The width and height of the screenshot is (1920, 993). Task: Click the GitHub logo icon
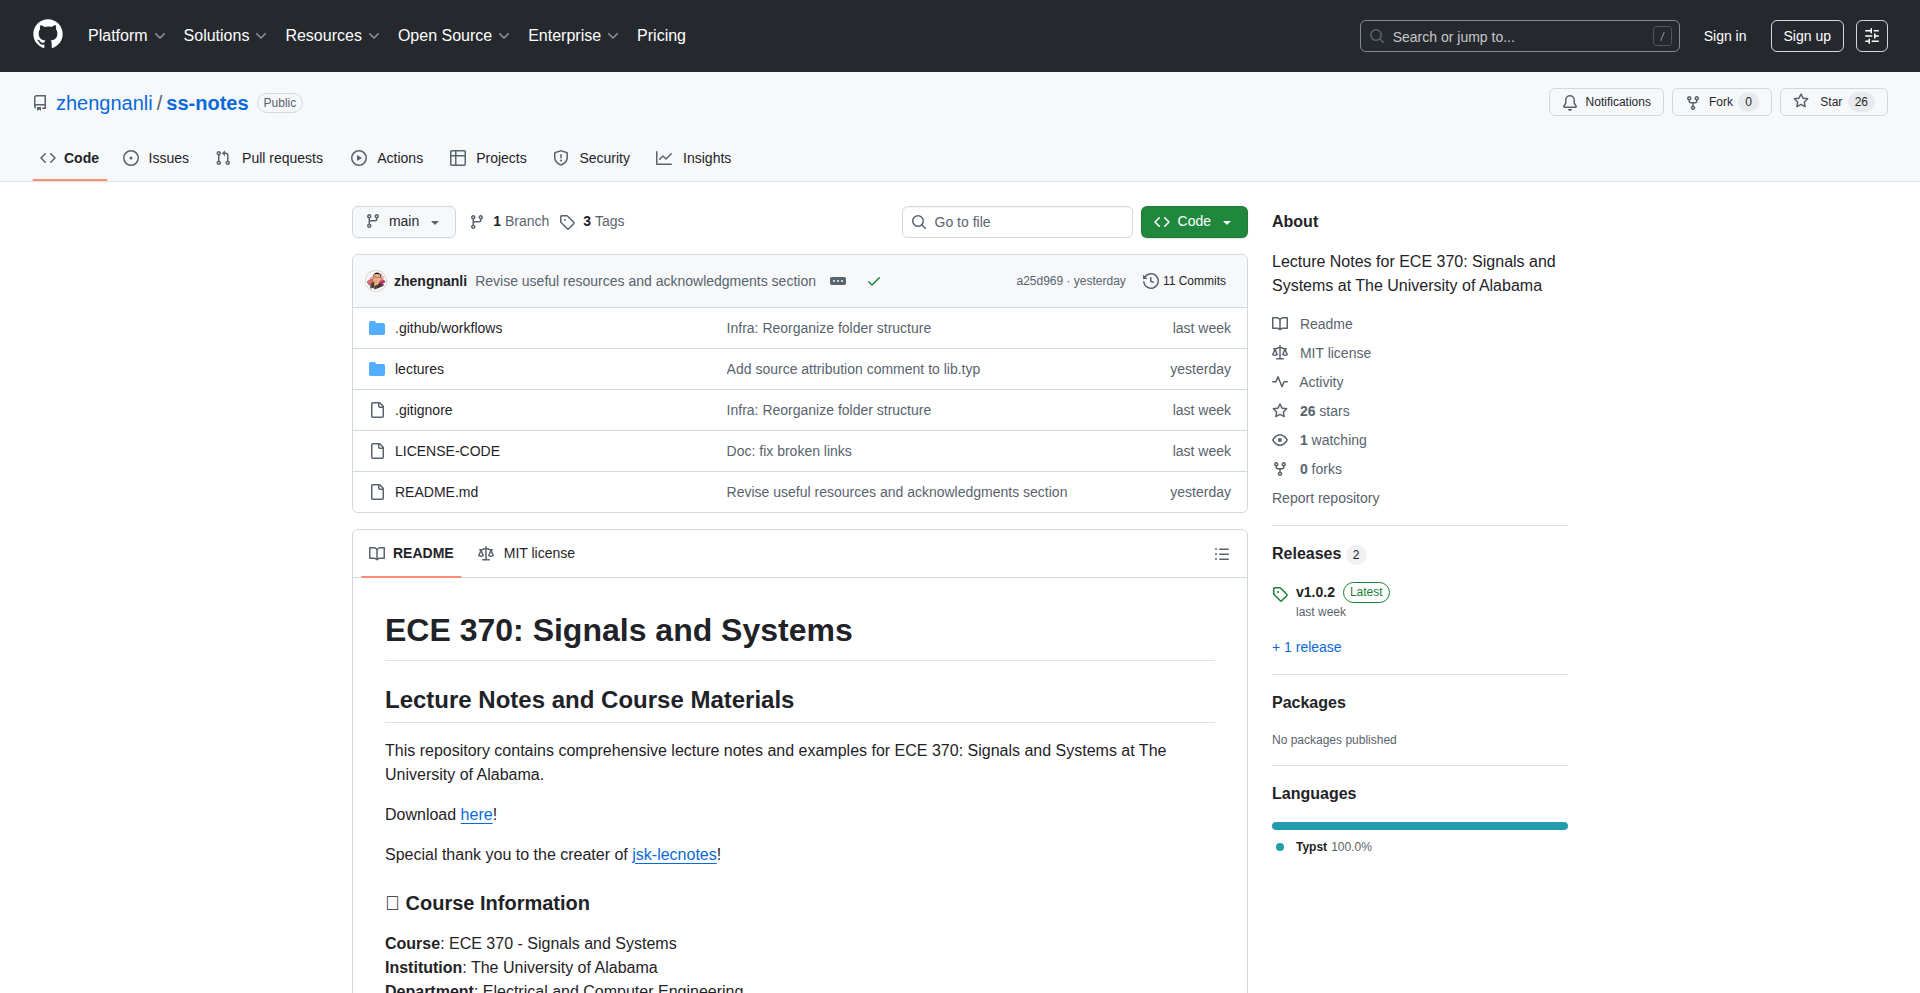48,35
